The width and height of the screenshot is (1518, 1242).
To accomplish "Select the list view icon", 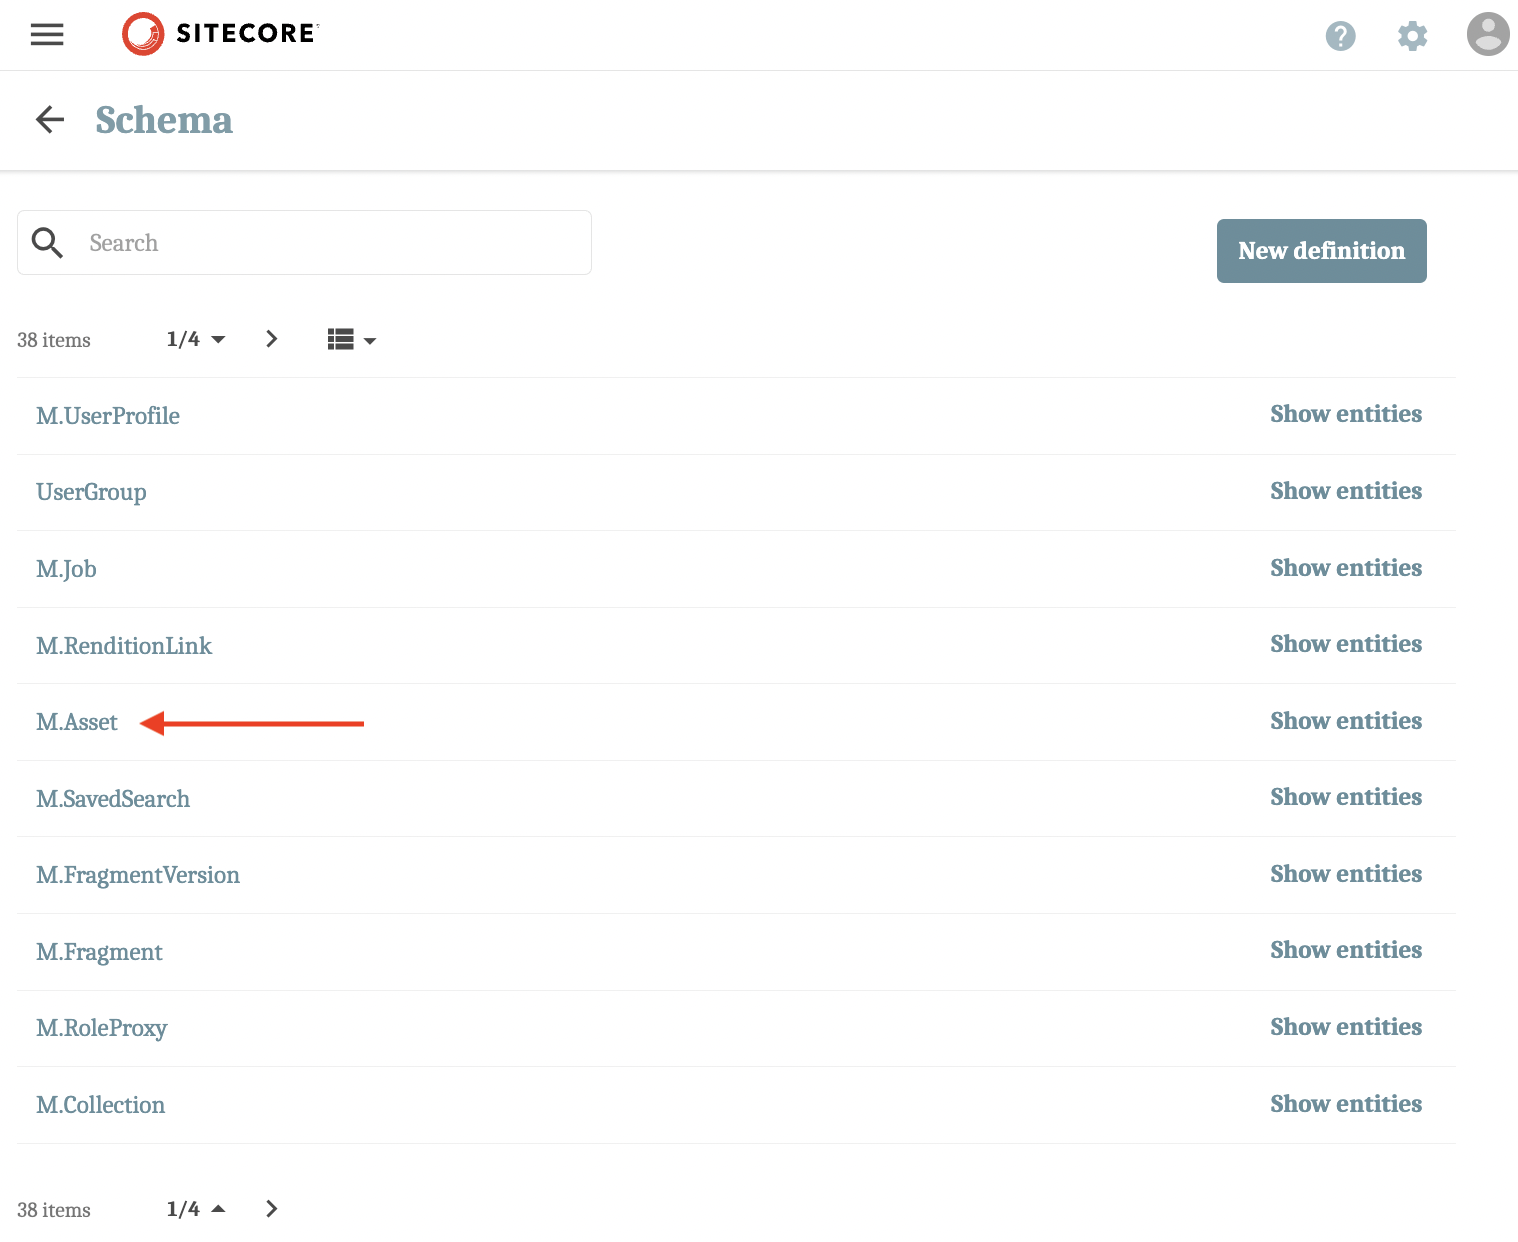I will pyautogui.click(x=339, y=339).
